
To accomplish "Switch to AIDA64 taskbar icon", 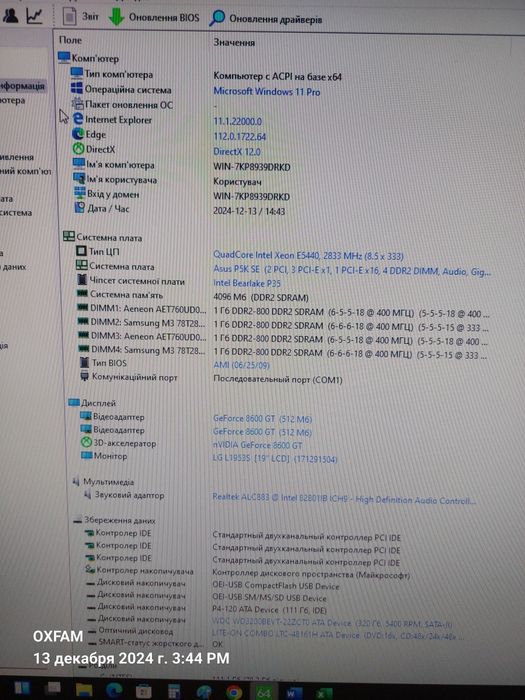I will click(x=263, y=692).
